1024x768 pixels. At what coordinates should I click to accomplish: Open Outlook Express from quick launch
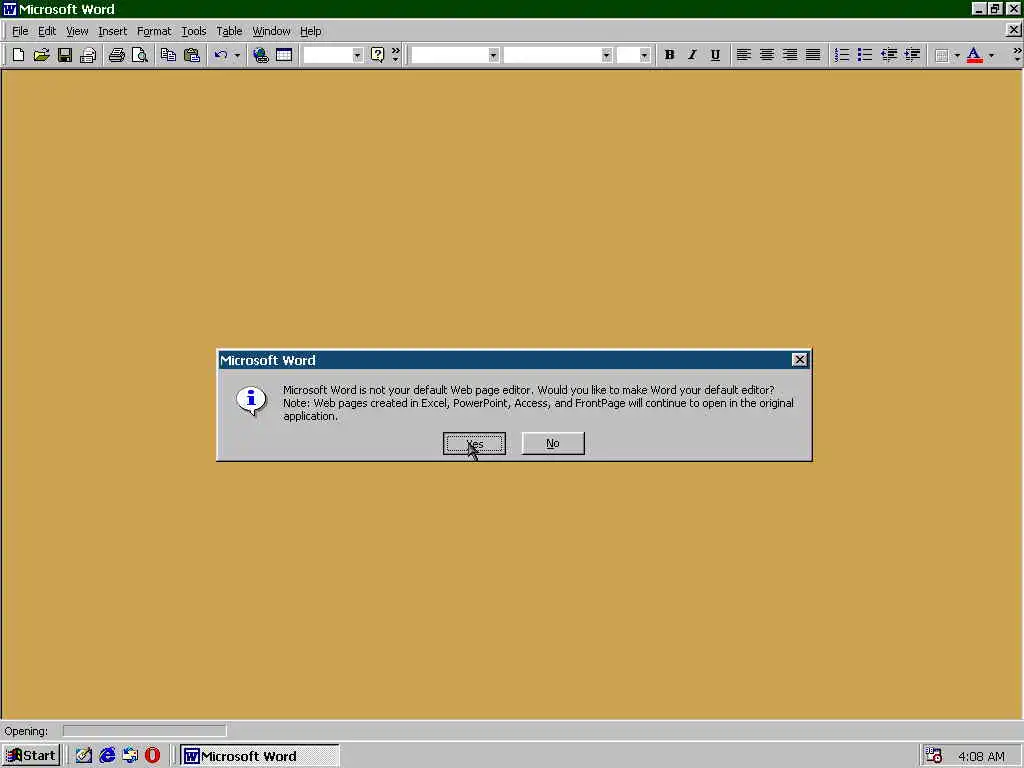[130, 755]
